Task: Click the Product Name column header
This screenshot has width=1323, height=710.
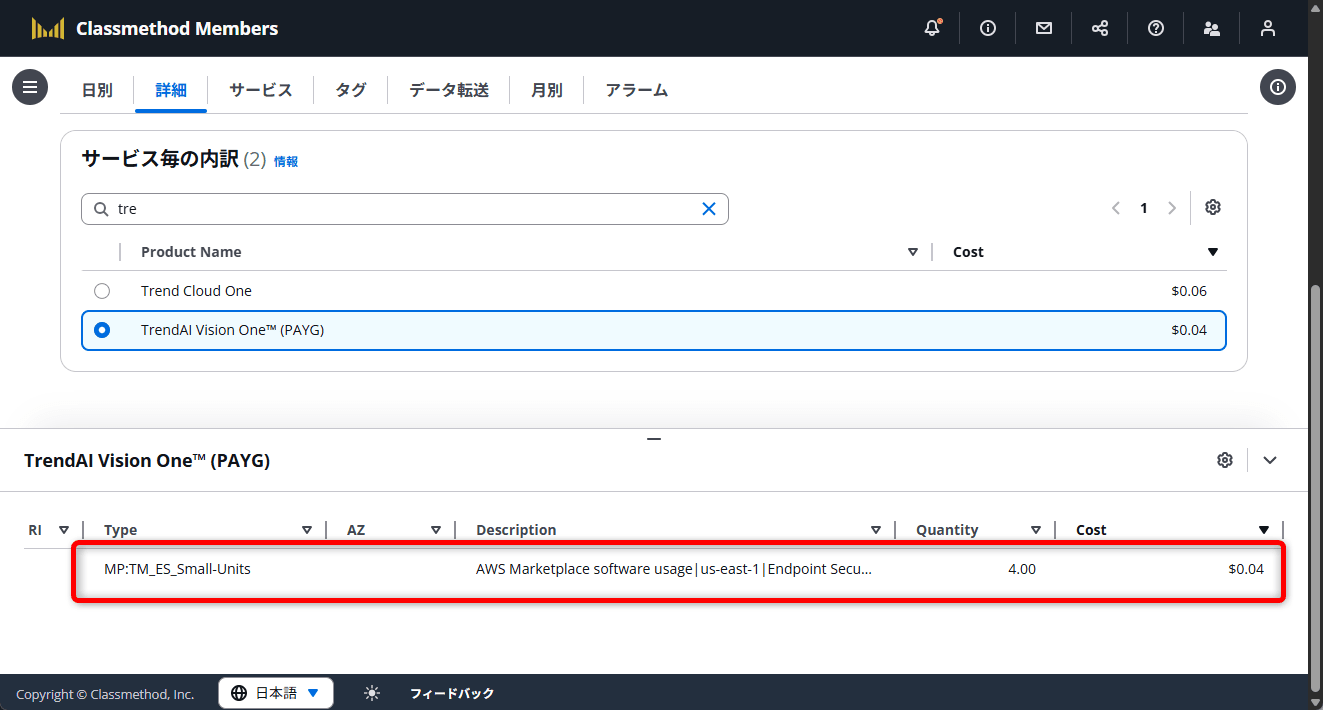Action: click(191, 252)
